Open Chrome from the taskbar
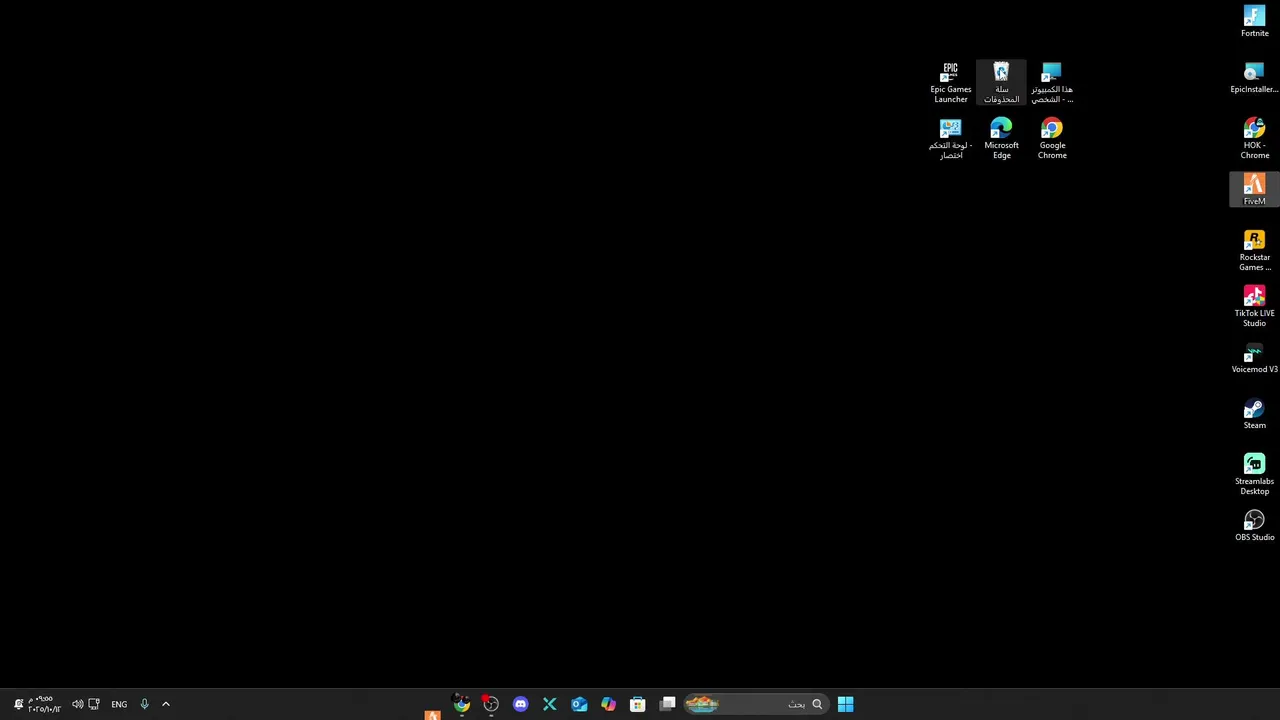This screenshot has width=1280, height=720. (461, 704)
